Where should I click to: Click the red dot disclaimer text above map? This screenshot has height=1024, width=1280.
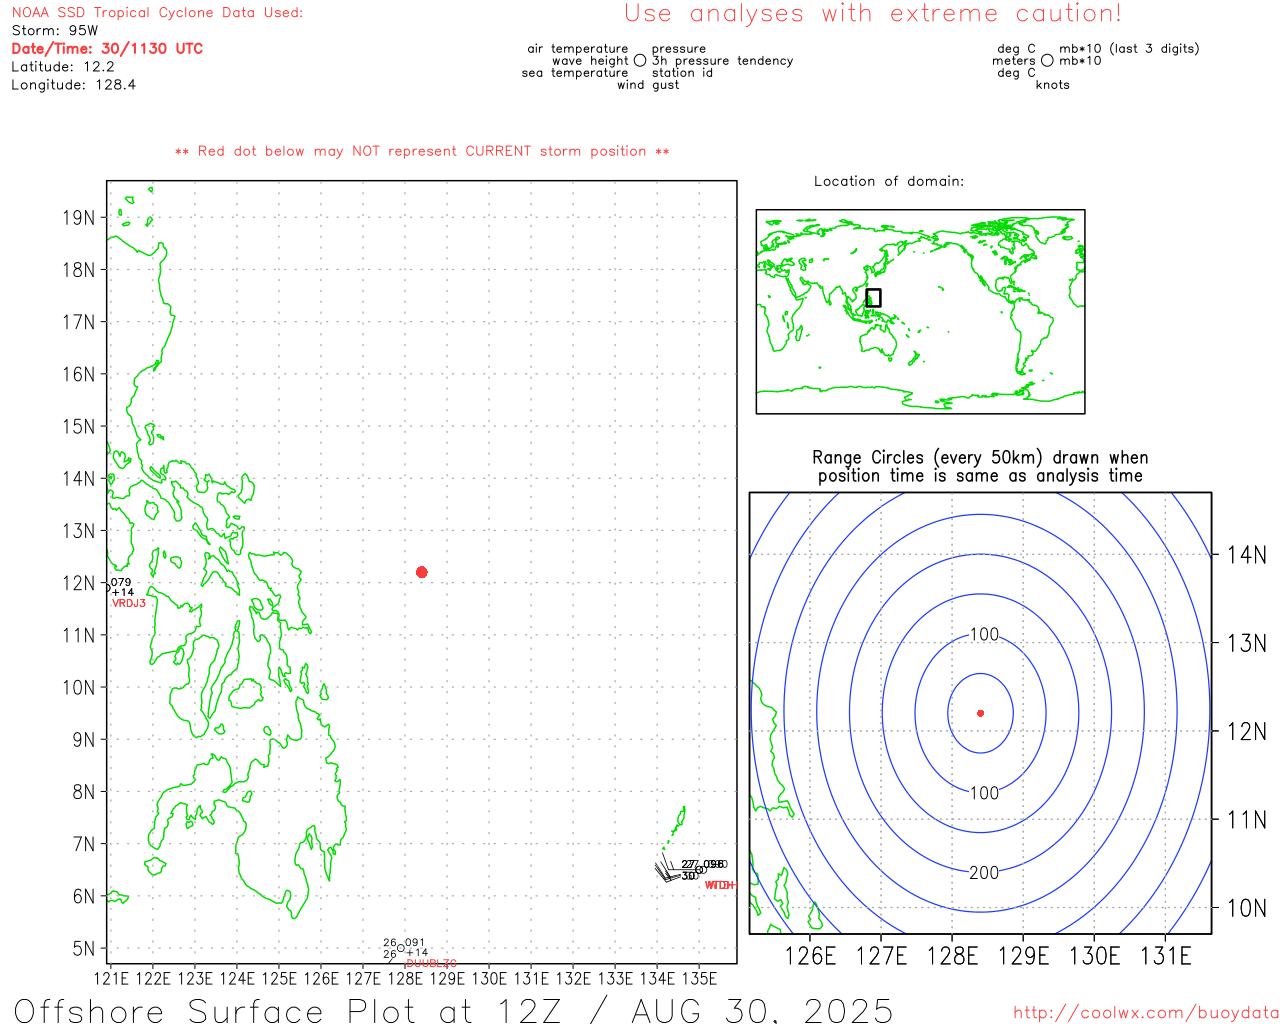pos(422,151)
